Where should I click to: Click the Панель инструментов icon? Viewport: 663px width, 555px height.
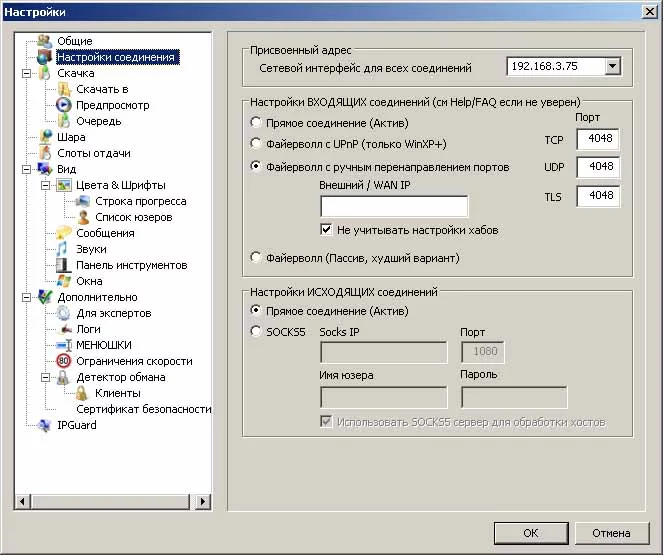click(x=63, y=265)
